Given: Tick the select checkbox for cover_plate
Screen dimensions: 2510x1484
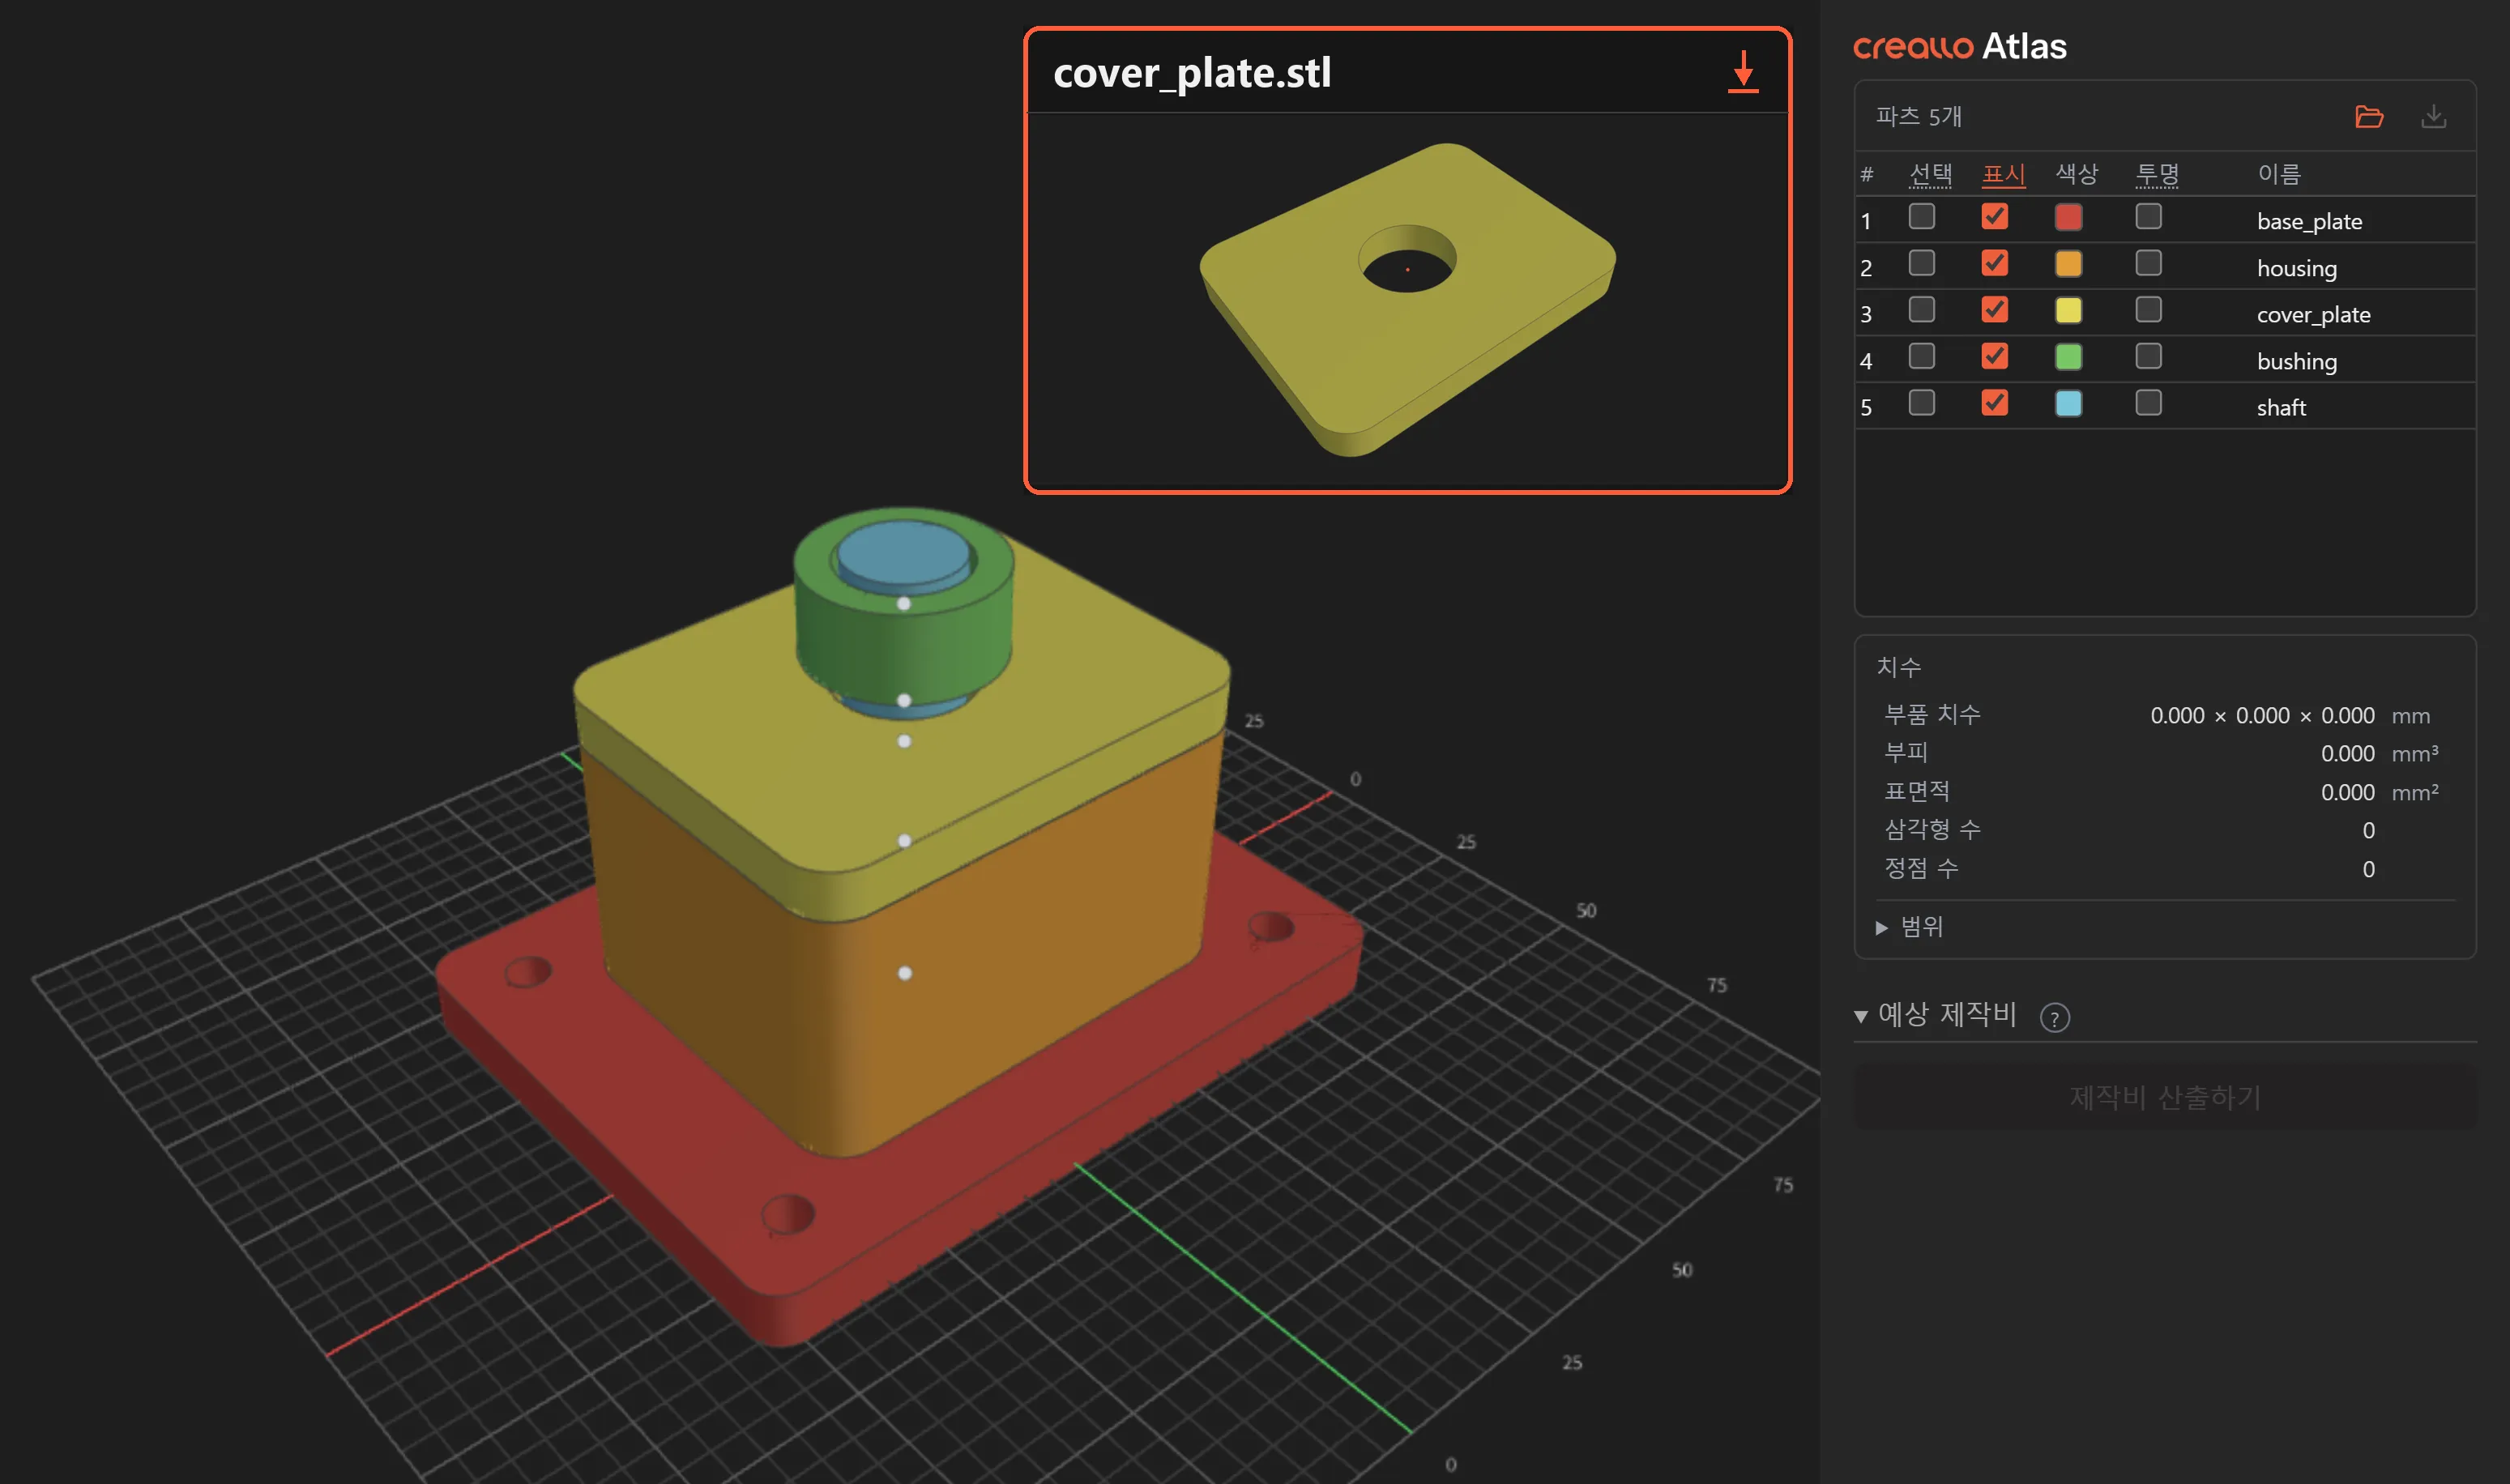Looking at the screenshot, I should click(1921, 310).
